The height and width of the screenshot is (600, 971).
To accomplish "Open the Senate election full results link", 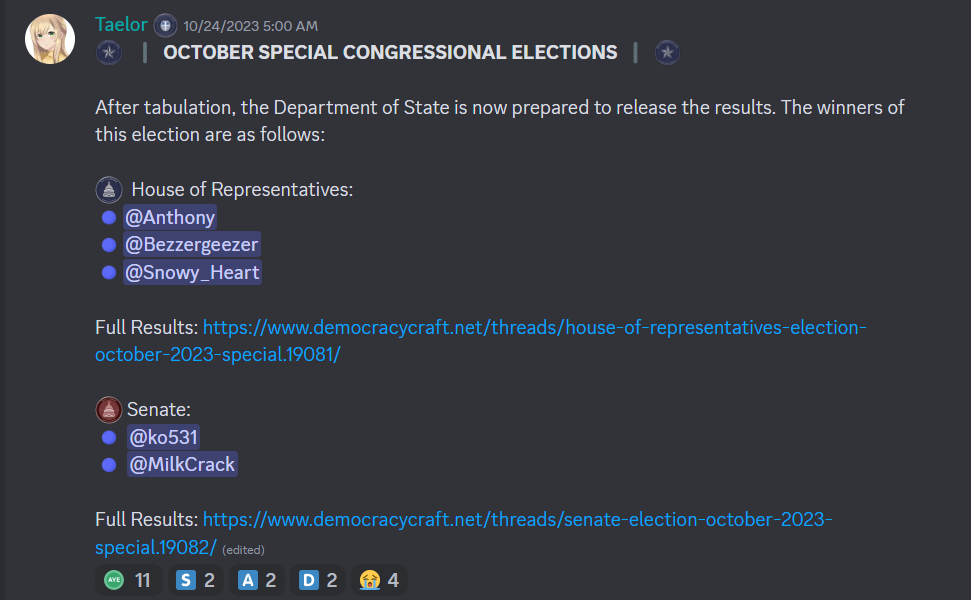I will pos(464,533).
